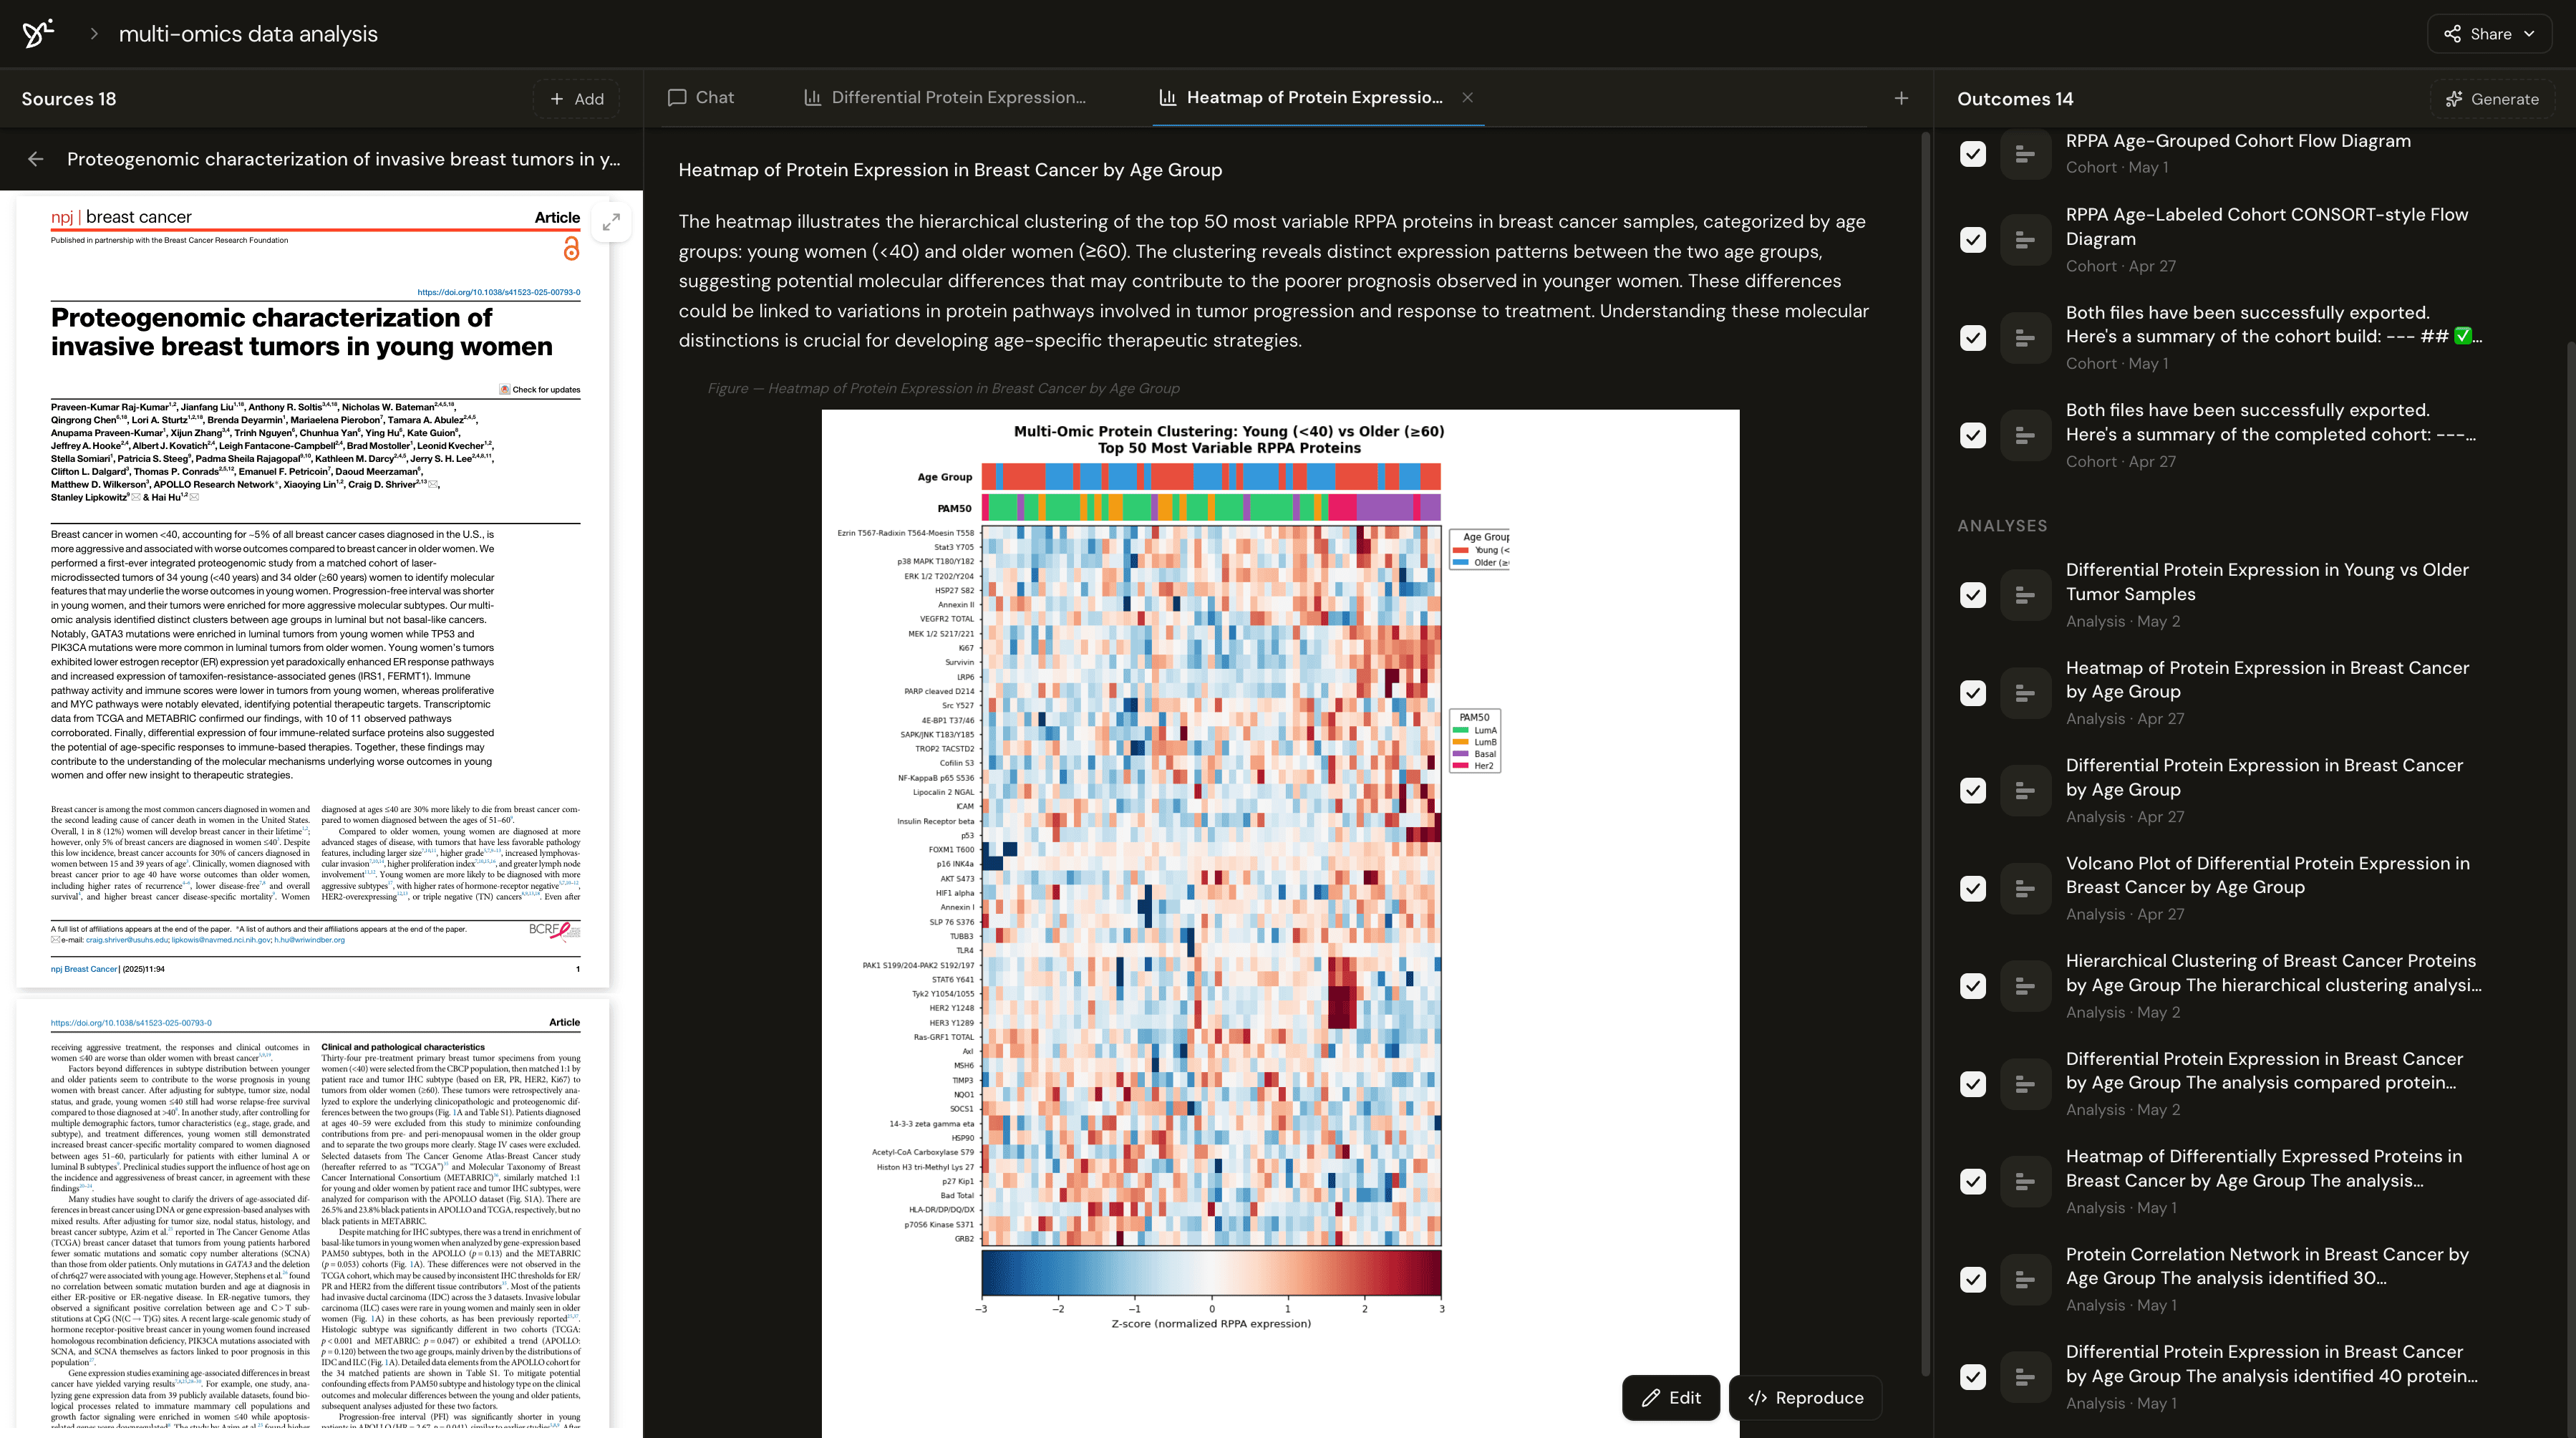Screen dimensions: 2576x1438
Task: Click the breadcrumb chevron before project name
Action: coord(94,34)
